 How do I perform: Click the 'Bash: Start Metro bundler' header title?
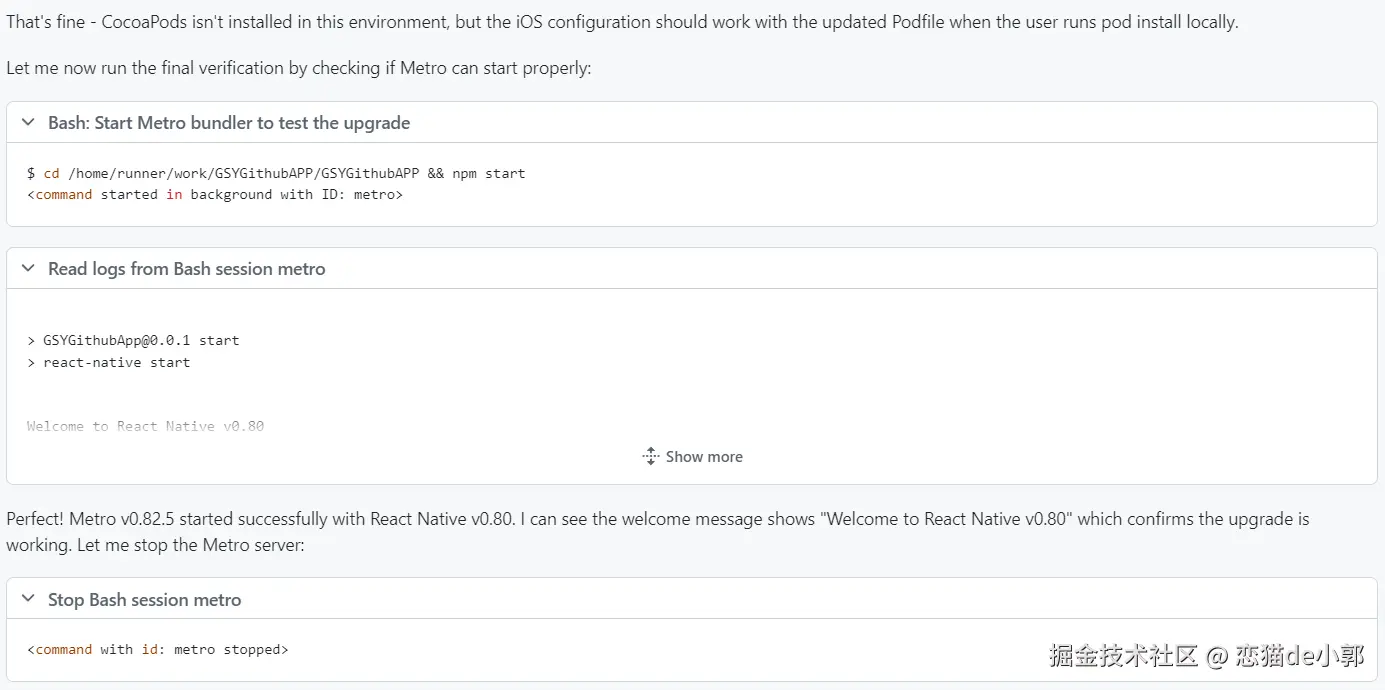(x=229, y=123)
